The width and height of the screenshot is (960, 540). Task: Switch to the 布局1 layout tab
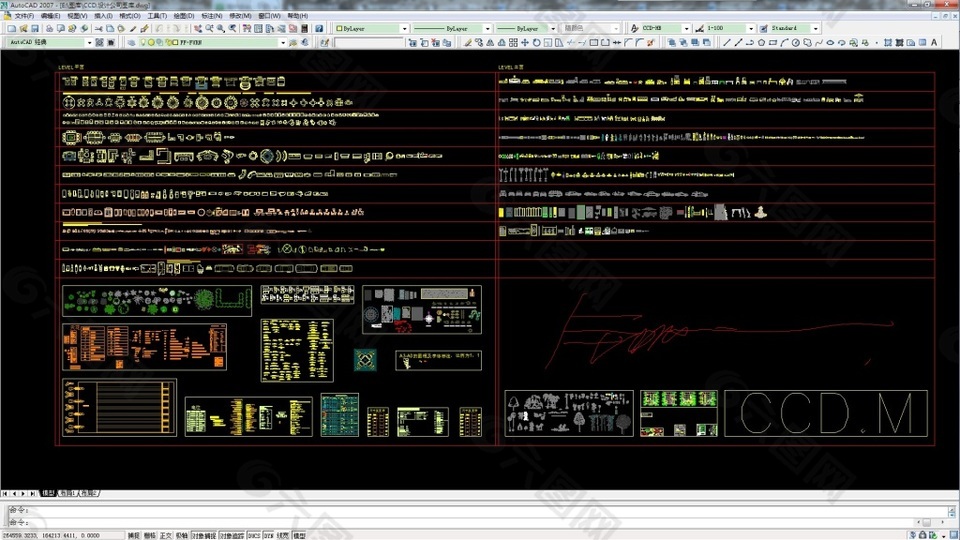click(x=66, y=493)
